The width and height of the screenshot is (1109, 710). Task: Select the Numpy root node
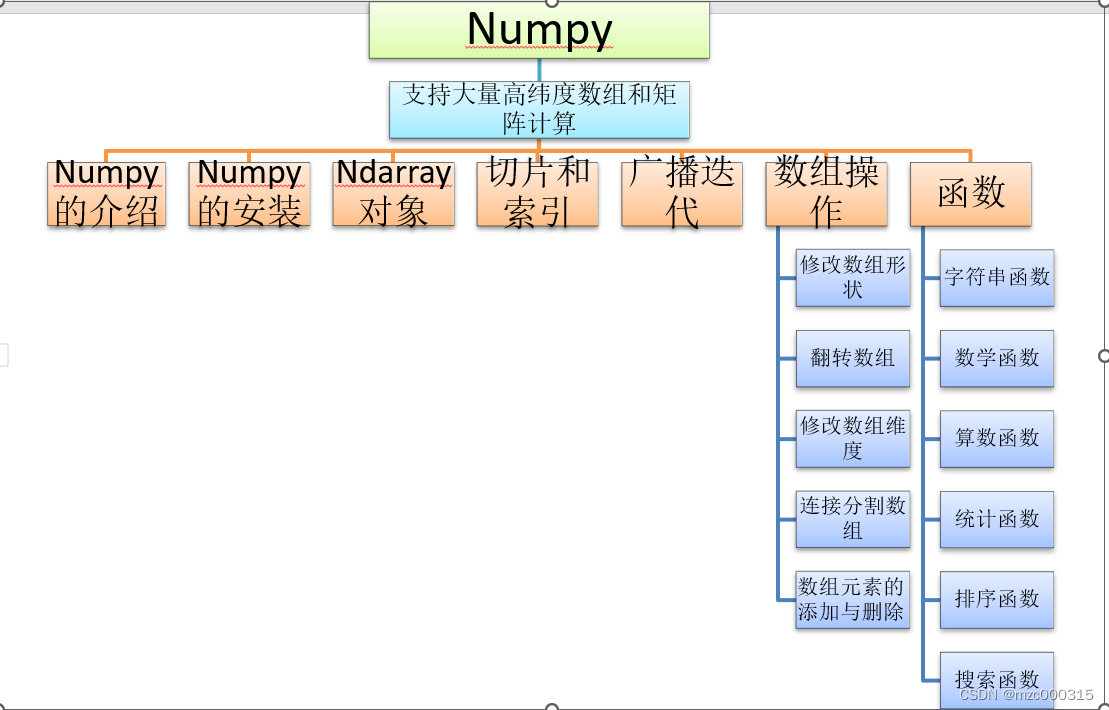coord(539,30)
